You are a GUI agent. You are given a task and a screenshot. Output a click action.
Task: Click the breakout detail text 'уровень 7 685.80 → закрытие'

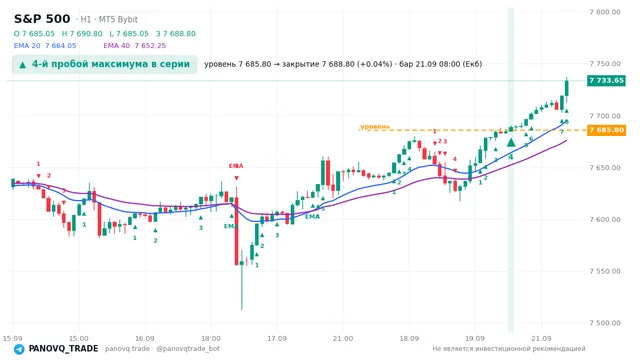pos(261,64)
